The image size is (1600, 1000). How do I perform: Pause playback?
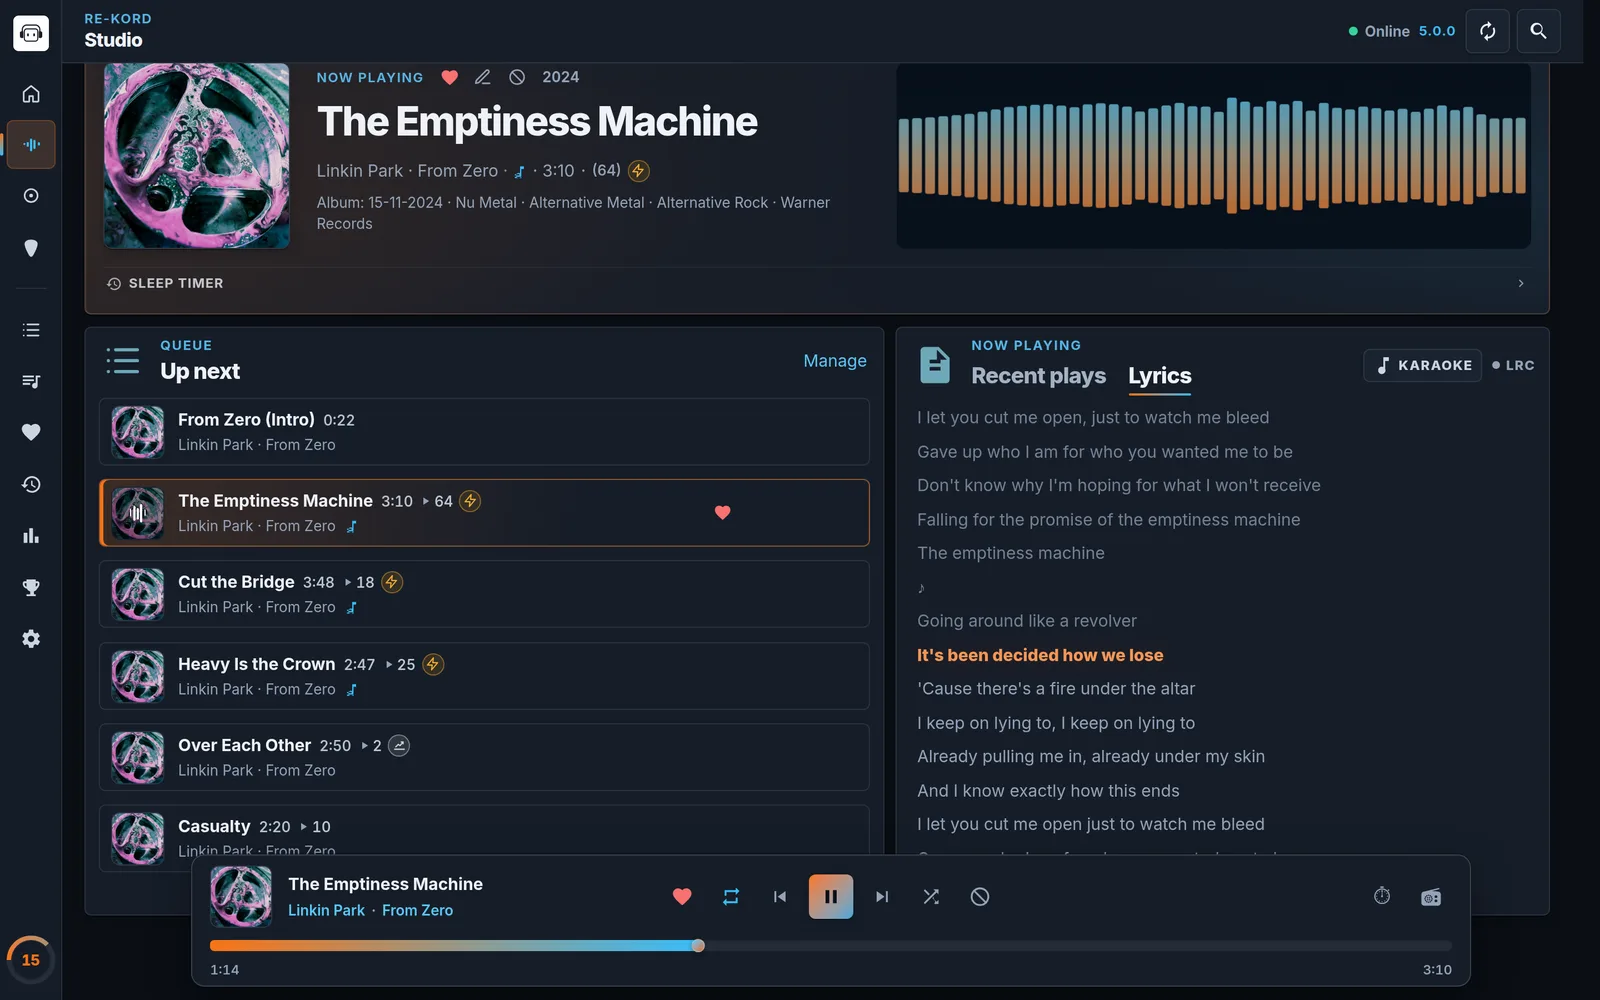coord(831,897)
